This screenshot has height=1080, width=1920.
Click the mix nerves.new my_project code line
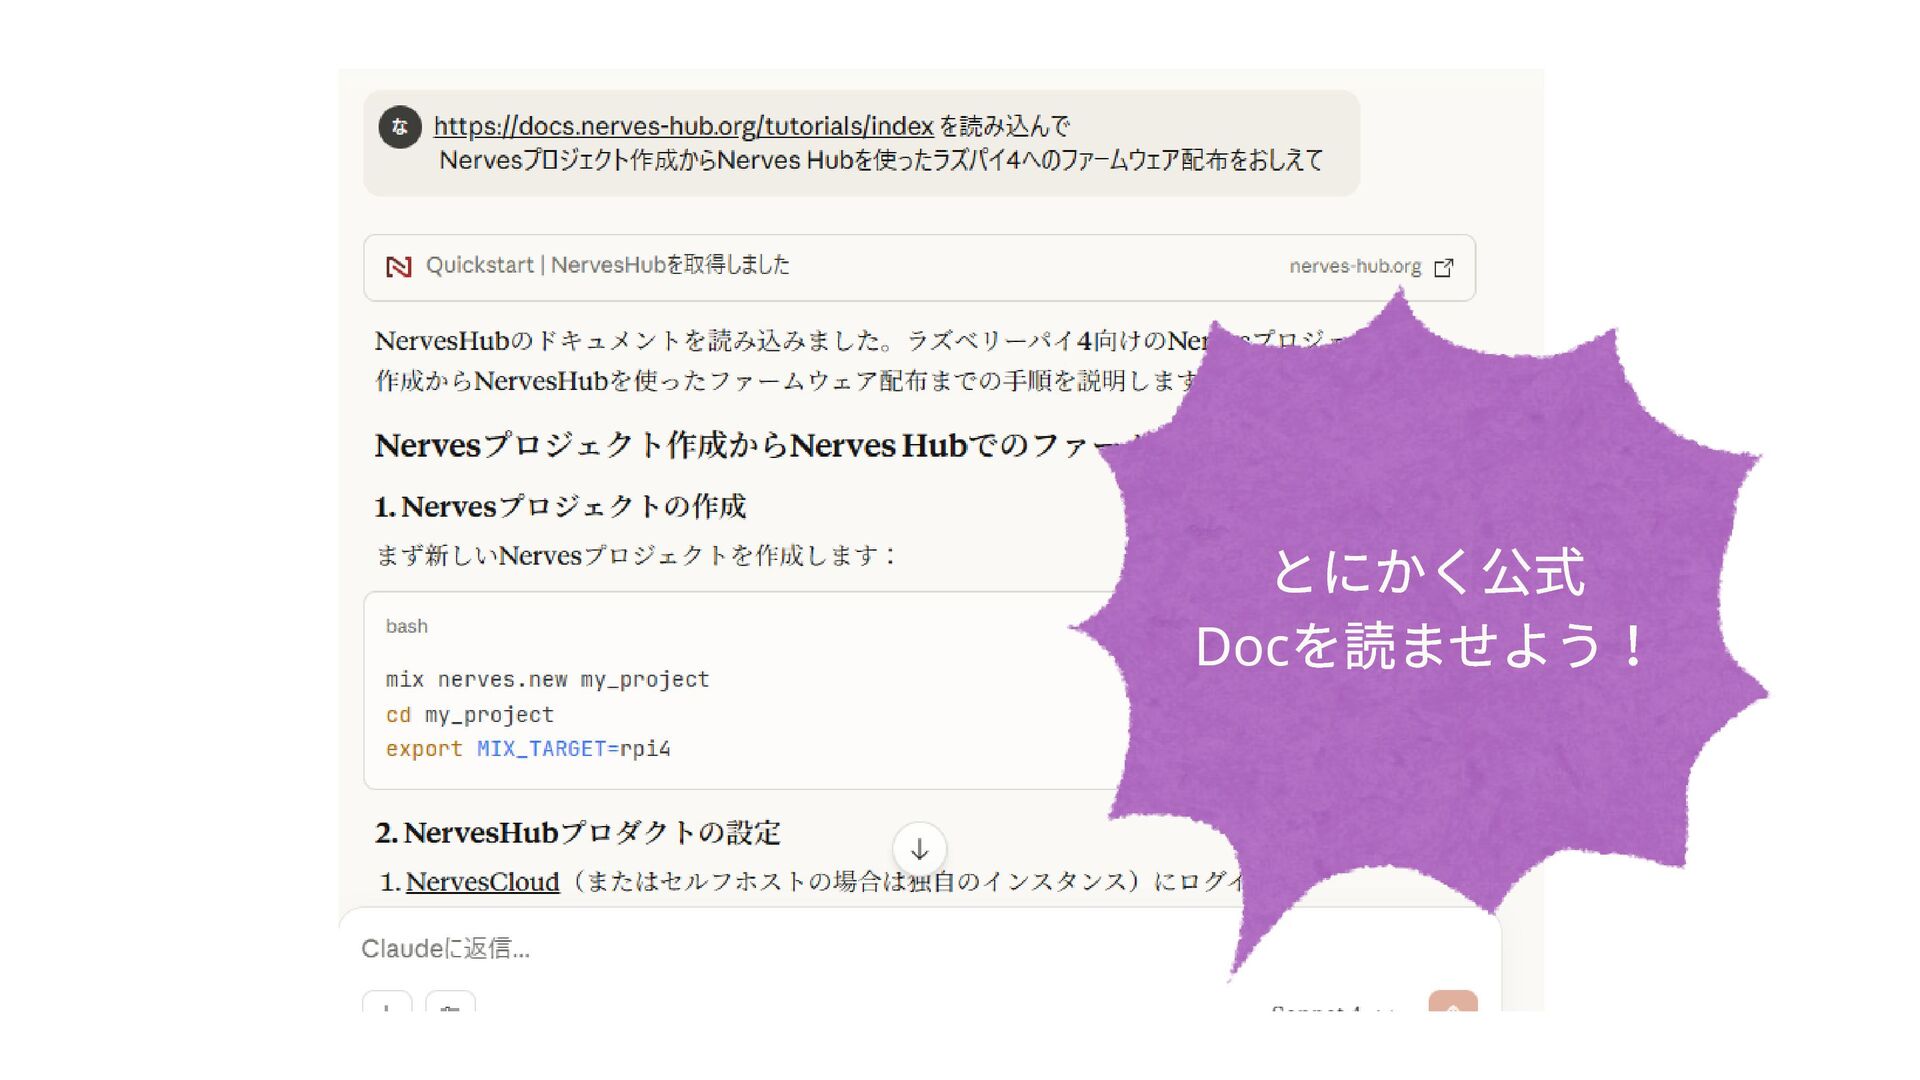547,680
